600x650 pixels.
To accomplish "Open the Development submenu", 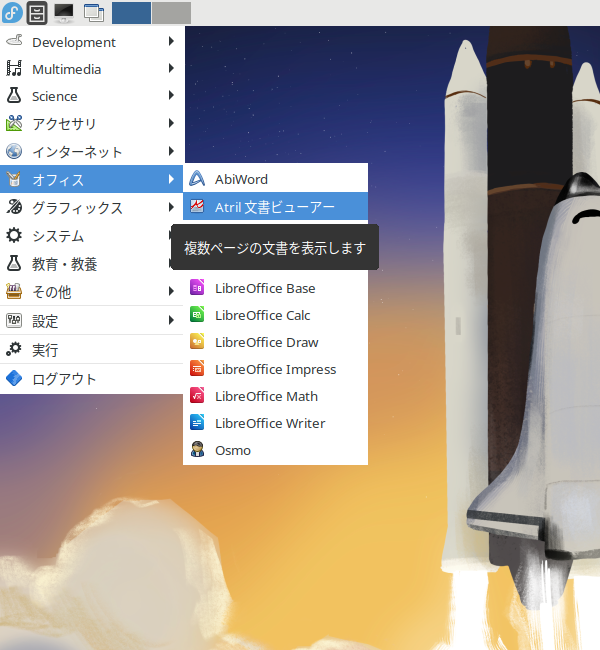I will click(91, 42).
